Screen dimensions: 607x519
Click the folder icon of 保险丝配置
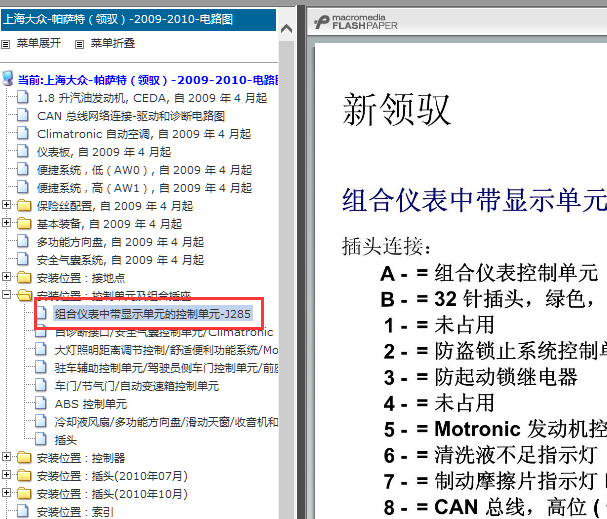point(24,205)
